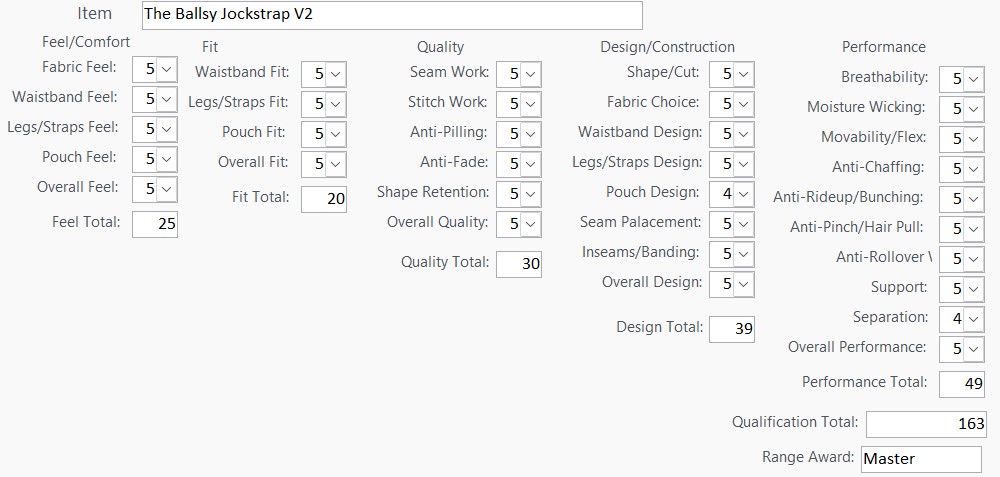1000x477 pixels.
Task: Expand the Seam Work dropdown
Action: (530, 74)
